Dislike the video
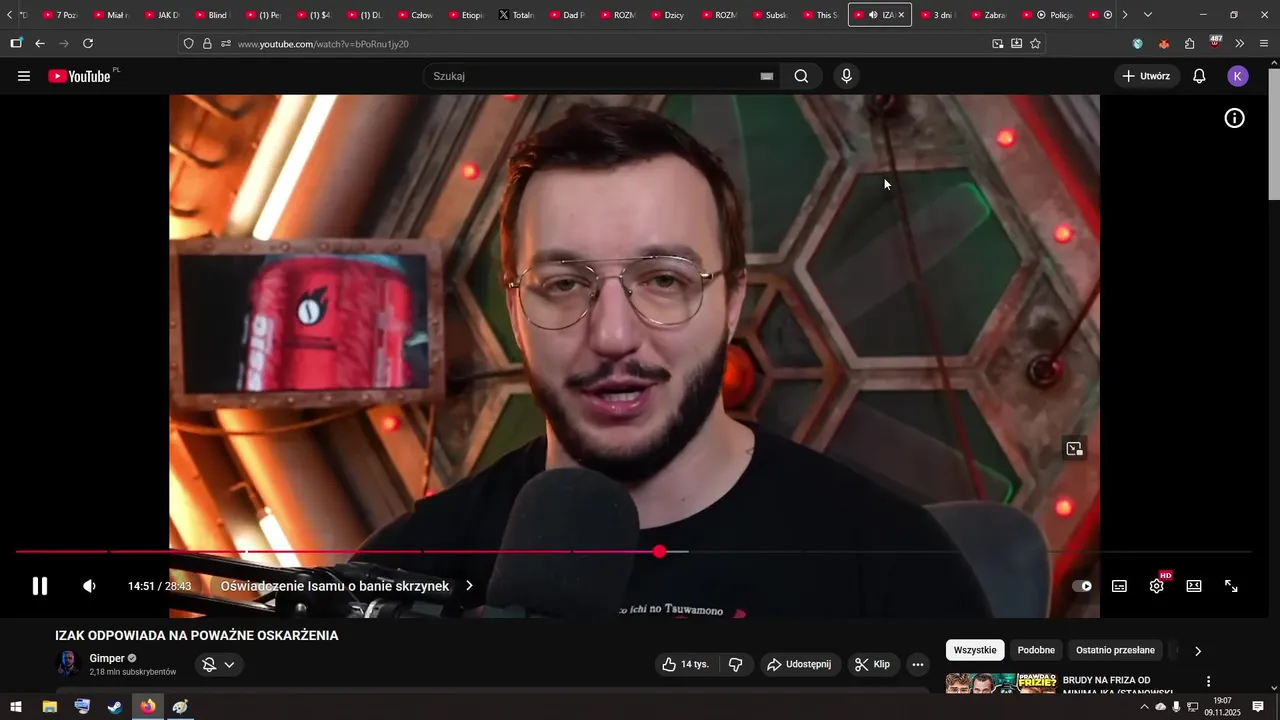 [735, 664]
